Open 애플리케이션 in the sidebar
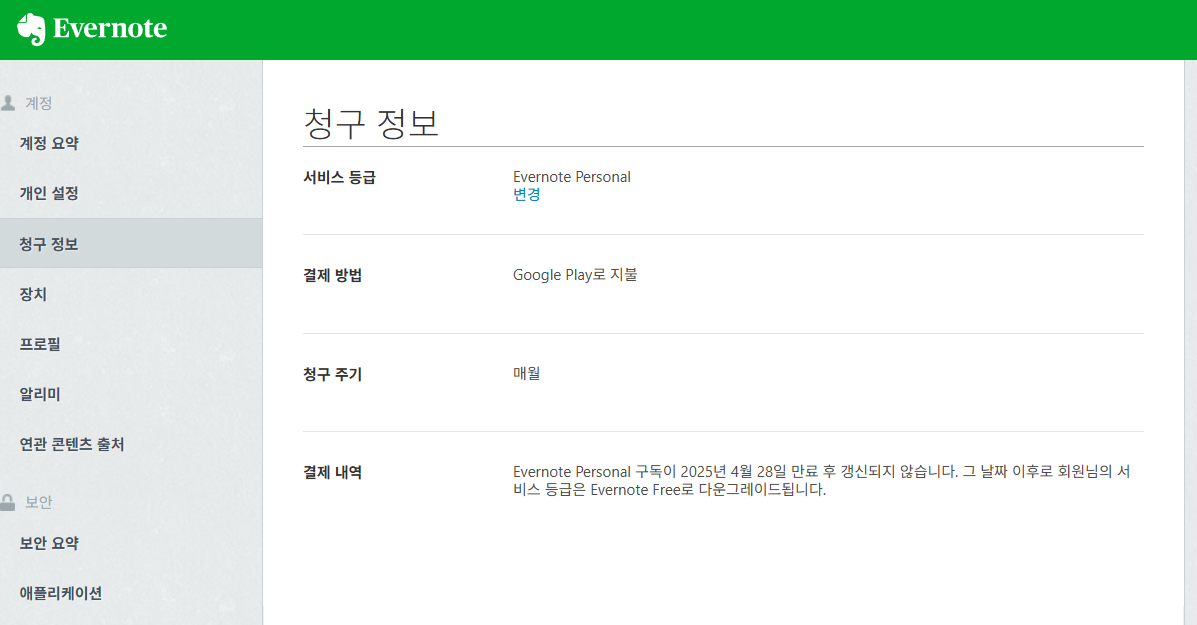 [x=60, y=593]
